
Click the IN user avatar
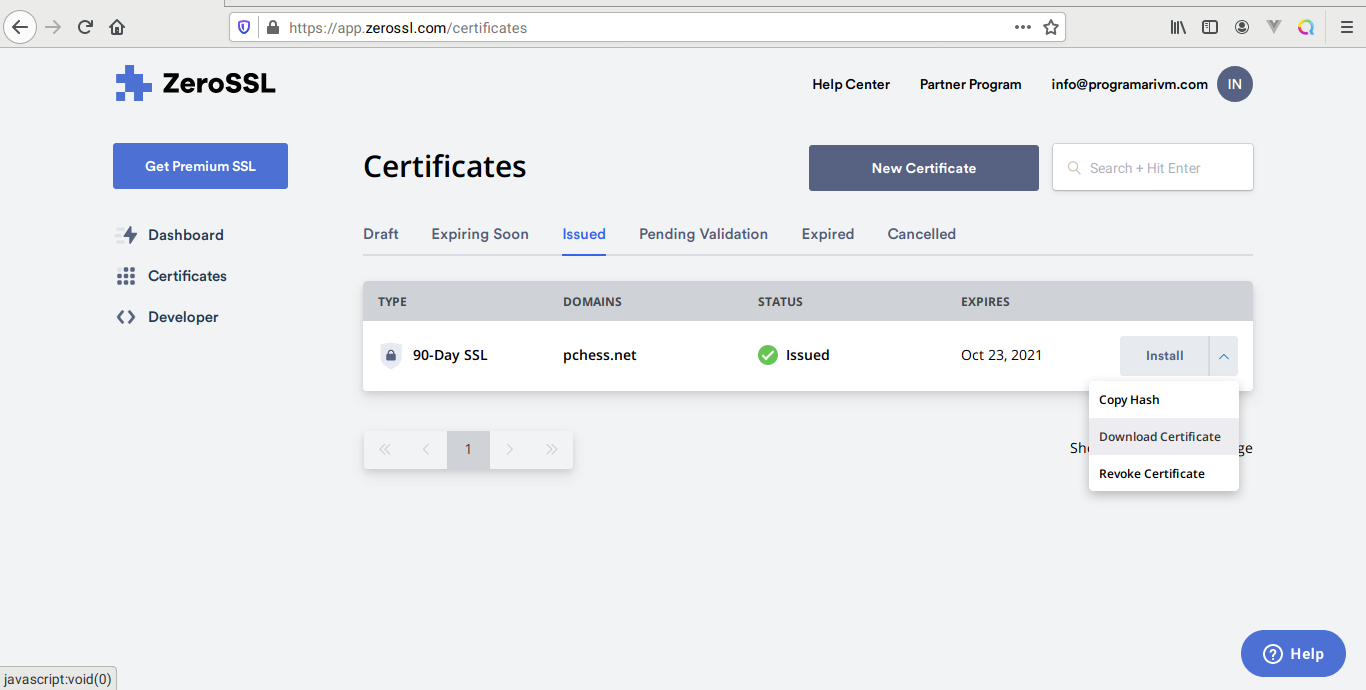coord(1235,85)
